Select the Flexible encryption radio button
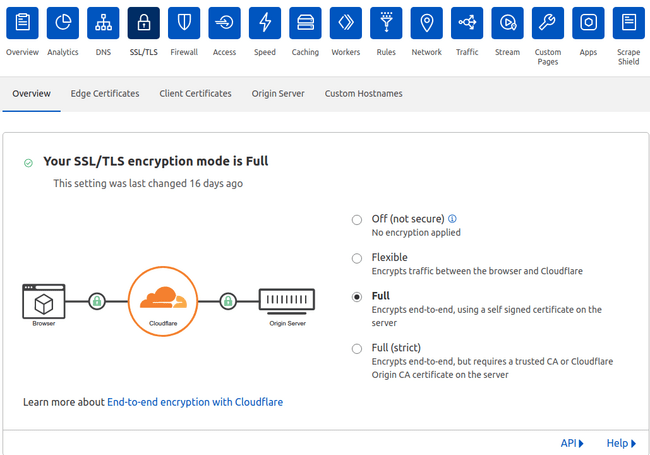The height and width of the screenshot is (455, 650). click(x=357, y=258)
